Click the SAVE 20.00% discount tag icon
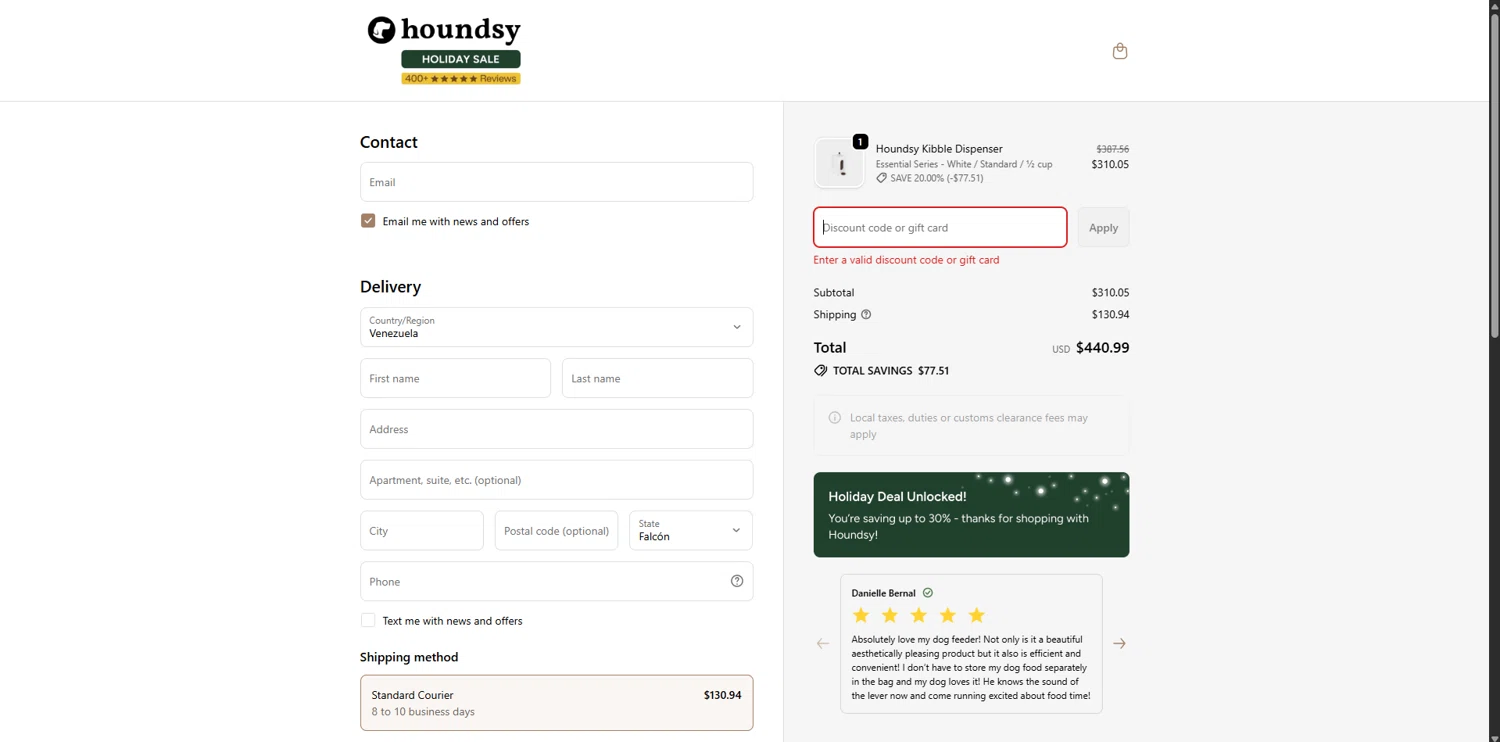This screenshot has height=742, width=1500. tap(881, 178)
